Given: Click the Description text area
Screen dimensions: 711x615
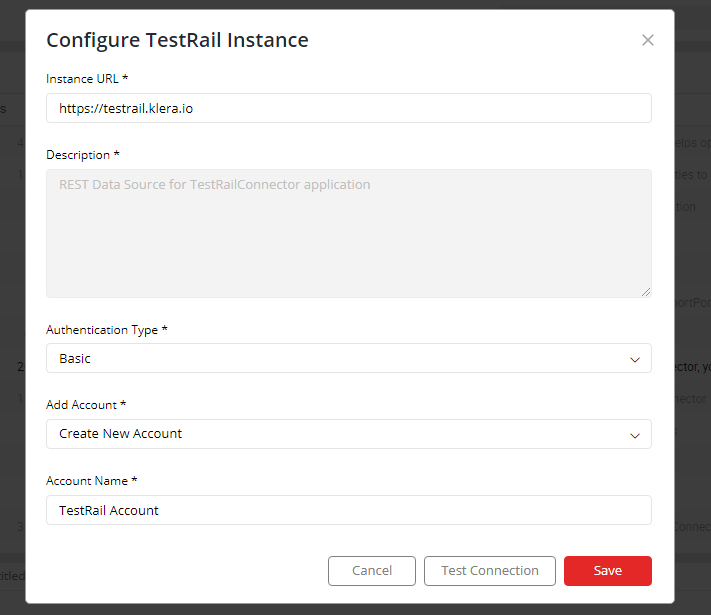Looking at the screenshot, I should [x=349, y=234].
